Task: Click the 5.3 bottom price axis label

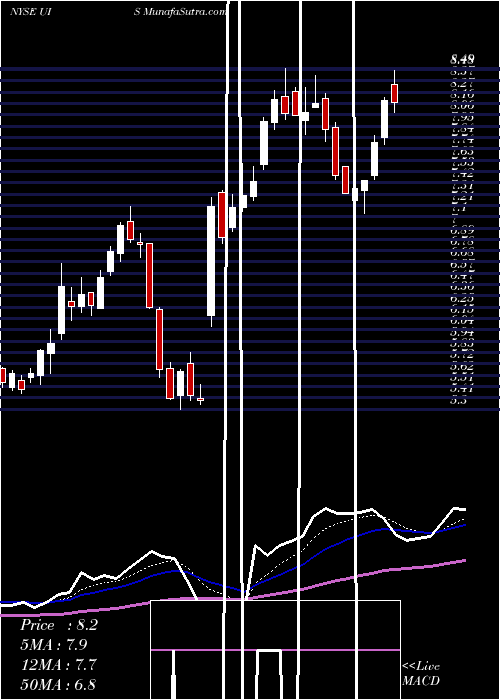Action: [x=458, y=400]
